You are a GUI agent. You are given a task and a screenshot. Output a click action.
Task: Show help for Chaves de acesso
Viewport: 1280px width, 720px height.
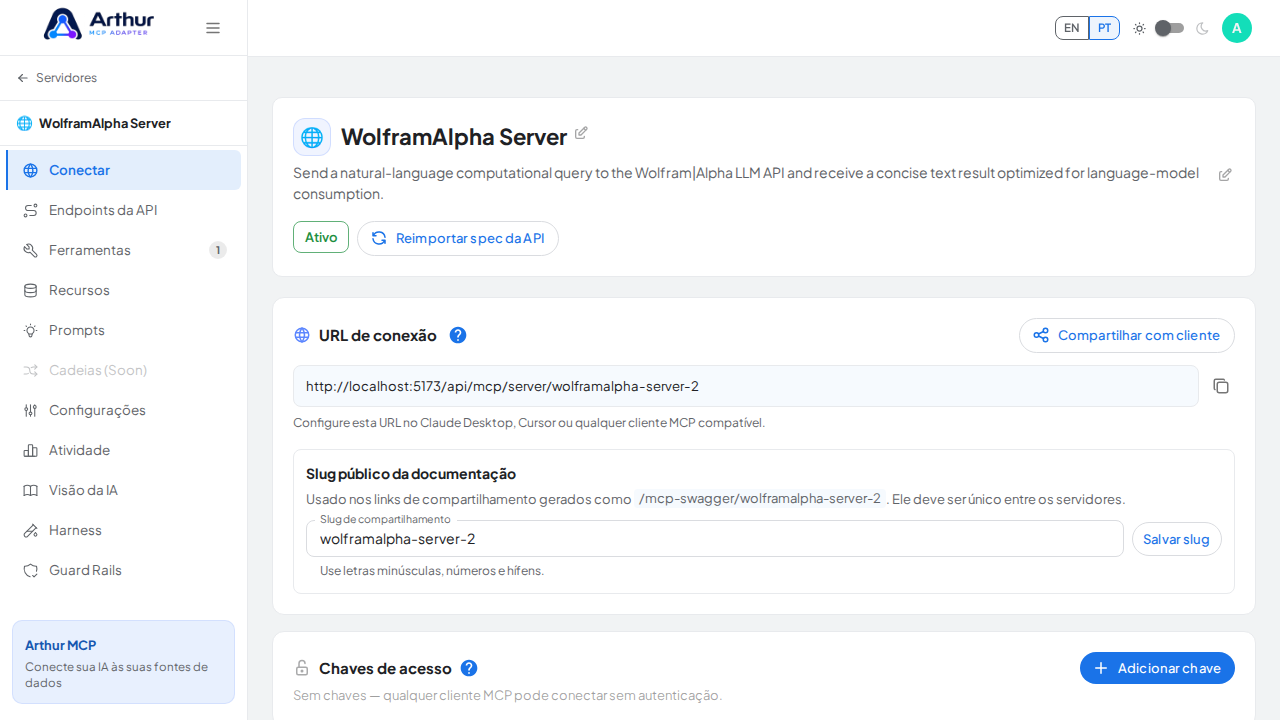[469, 668]
